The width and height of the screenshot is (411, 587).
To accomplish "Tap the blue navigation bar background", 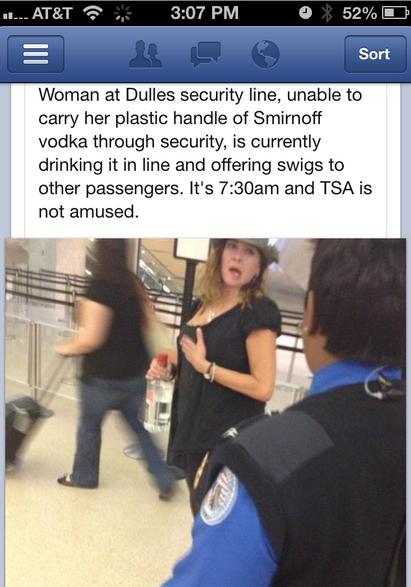I will tap(206, 54).
